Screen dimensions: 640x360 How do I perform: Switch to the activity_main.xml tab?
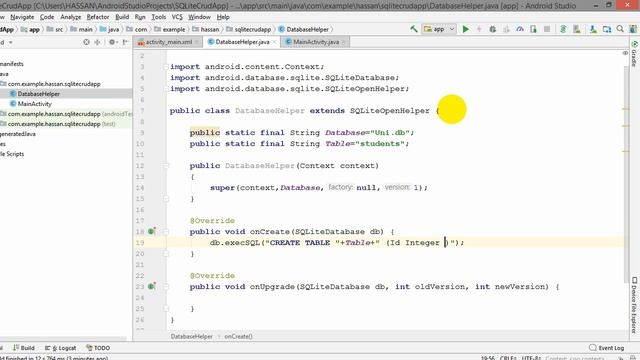pos(168,42)
